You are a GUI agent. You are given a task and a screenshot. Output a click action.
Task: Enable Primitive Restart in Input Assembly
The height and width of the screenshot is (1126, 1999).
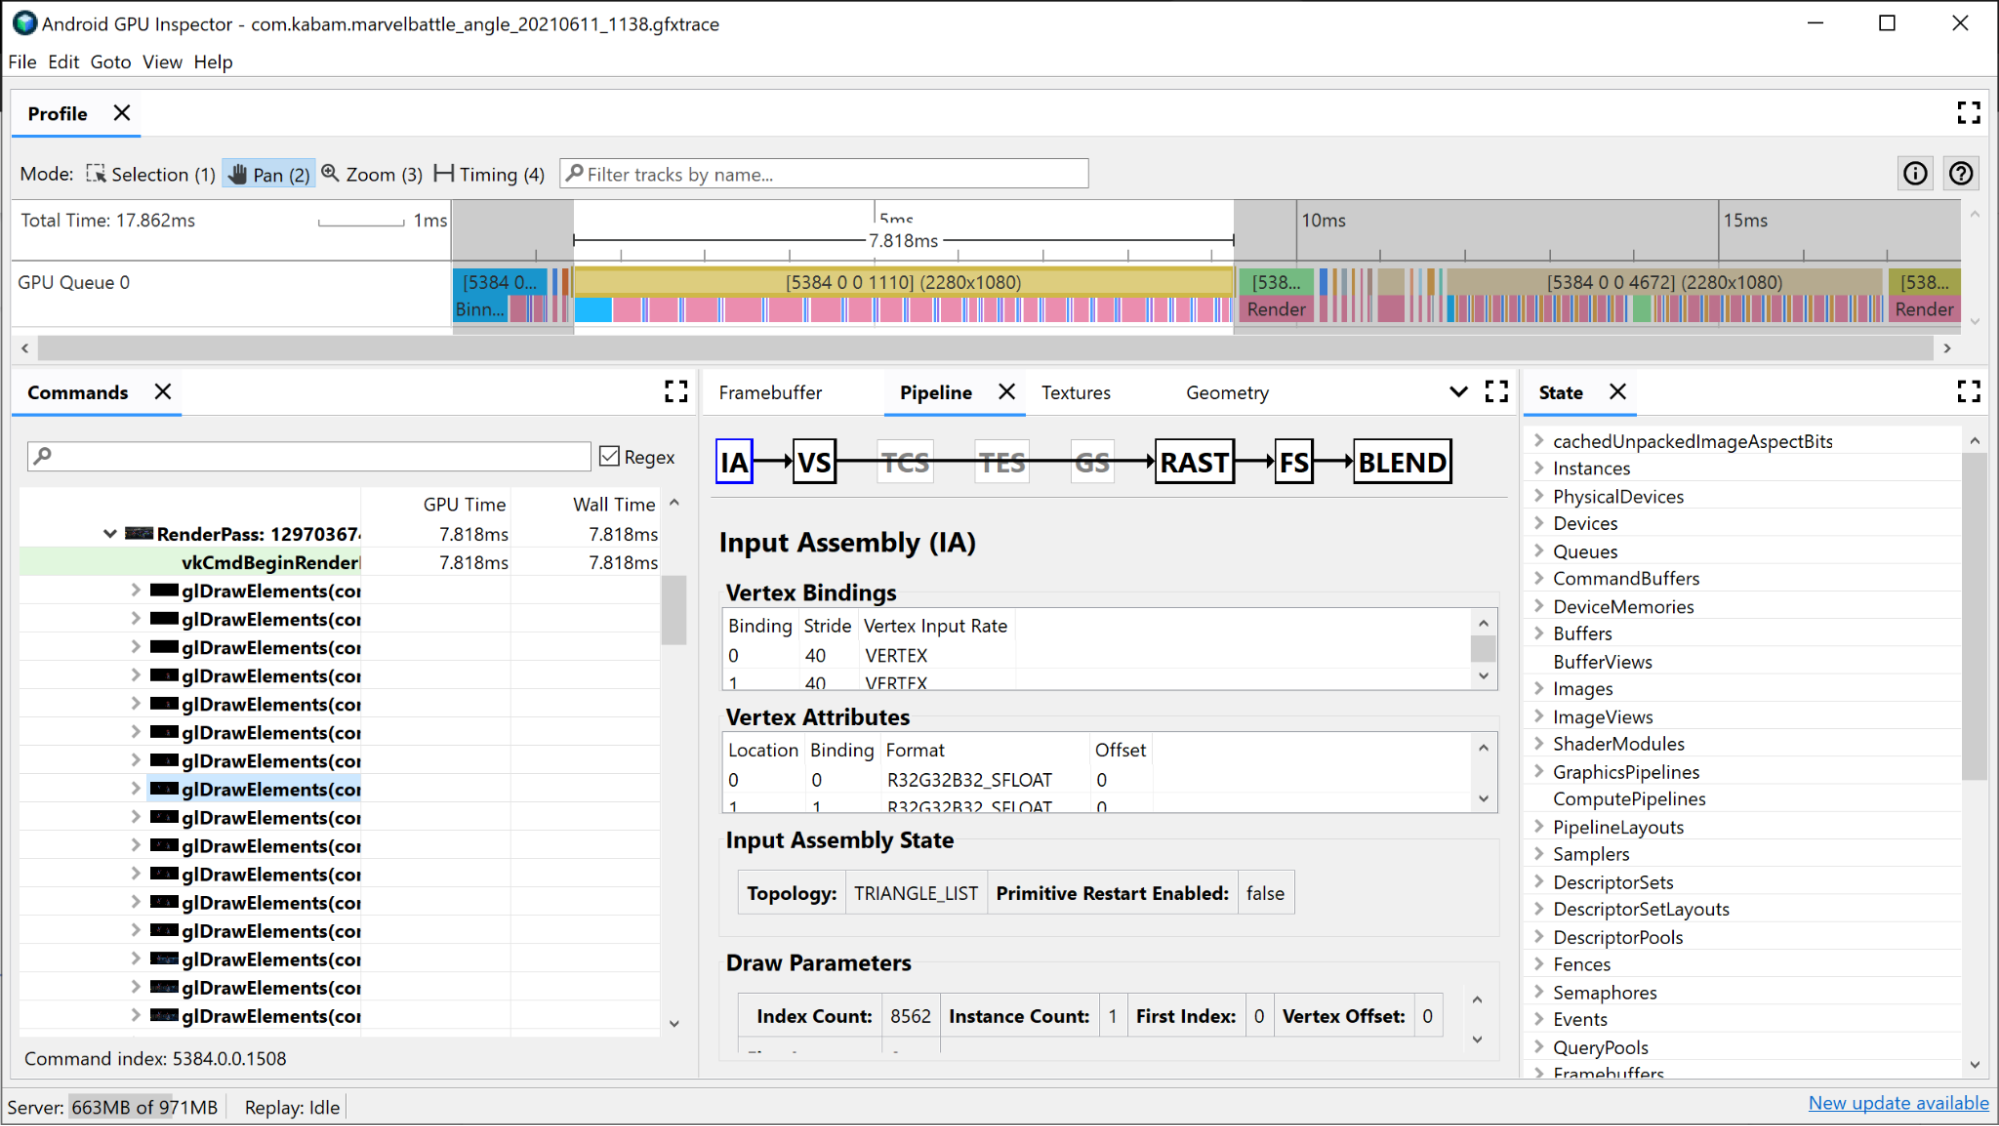[1262, 893]
